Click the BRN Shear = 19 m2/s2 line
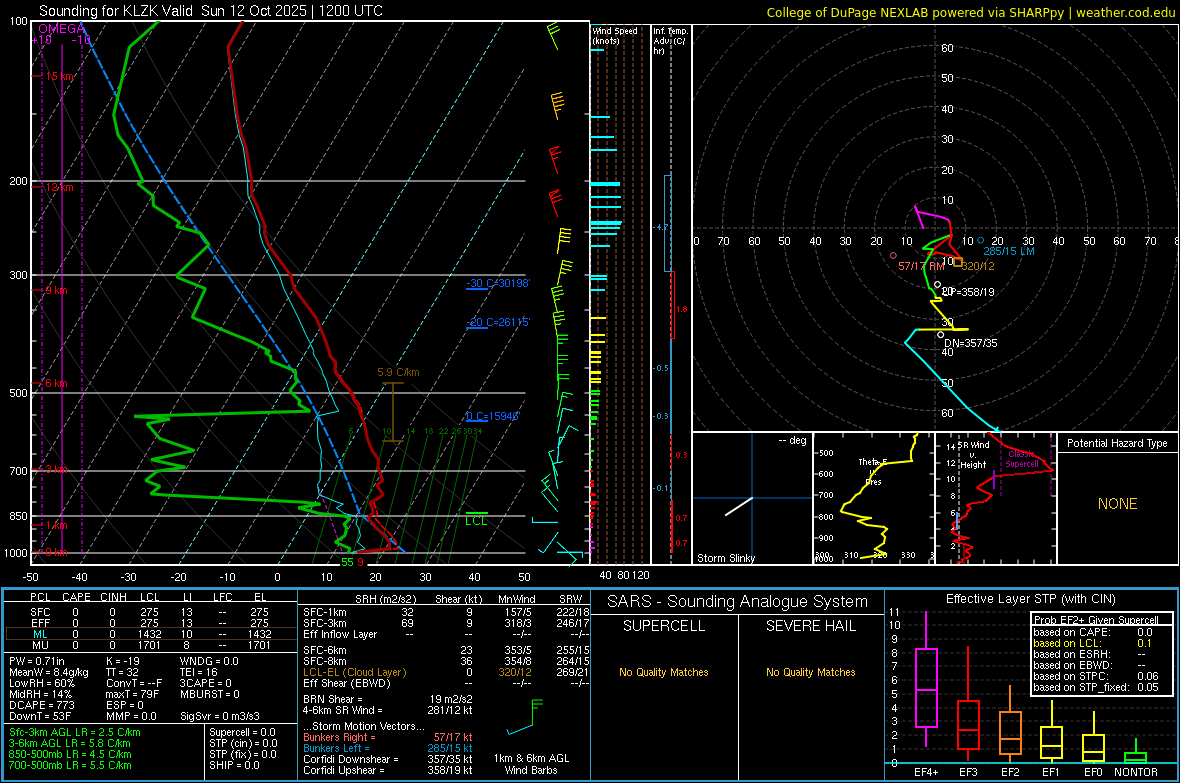The image size is (1180, 783). [x=388, y=699]
